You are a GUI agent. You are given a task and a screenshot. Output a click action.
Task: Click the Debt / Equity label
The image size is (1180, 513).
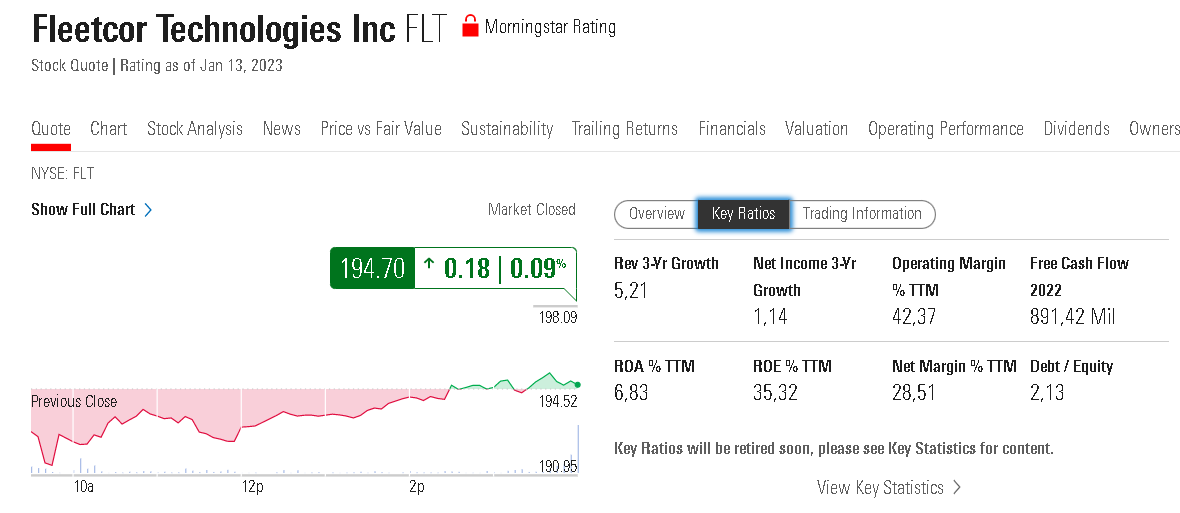[1071, 367]
